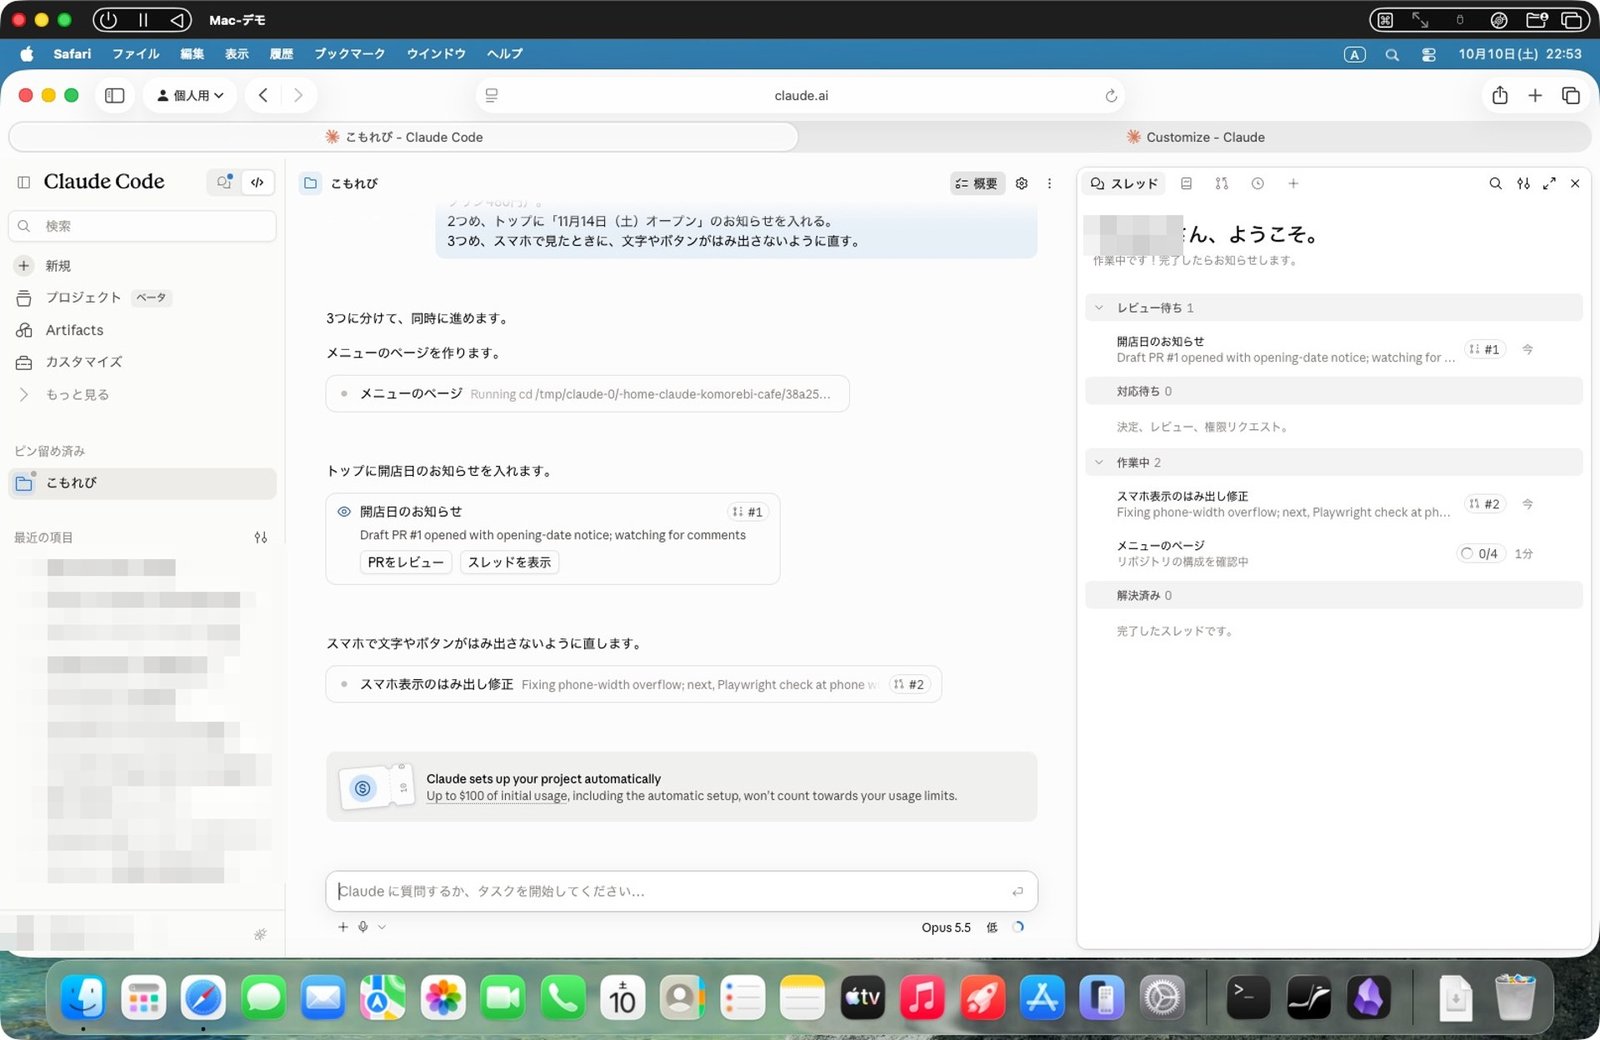Click the PRをレビュー button

coord(405,562)
